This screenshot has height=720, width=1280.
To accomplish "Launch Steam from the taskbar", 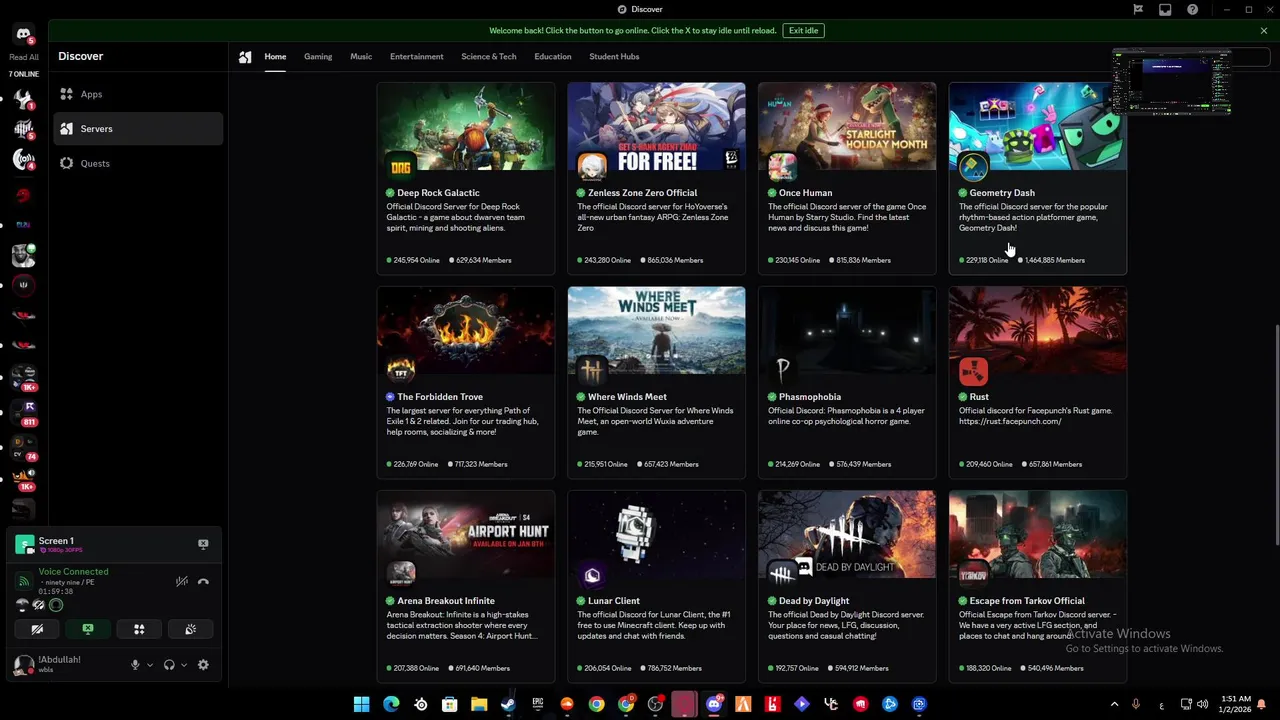I will (x=508, y=704).
